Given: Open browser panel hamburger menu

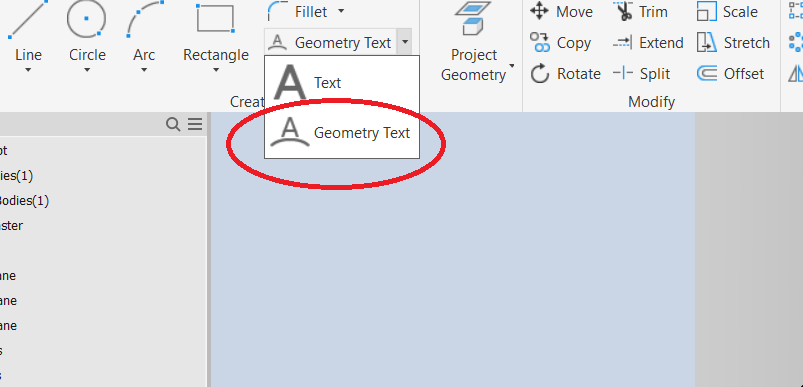Looking at the screenshot, I should point(195,124).
